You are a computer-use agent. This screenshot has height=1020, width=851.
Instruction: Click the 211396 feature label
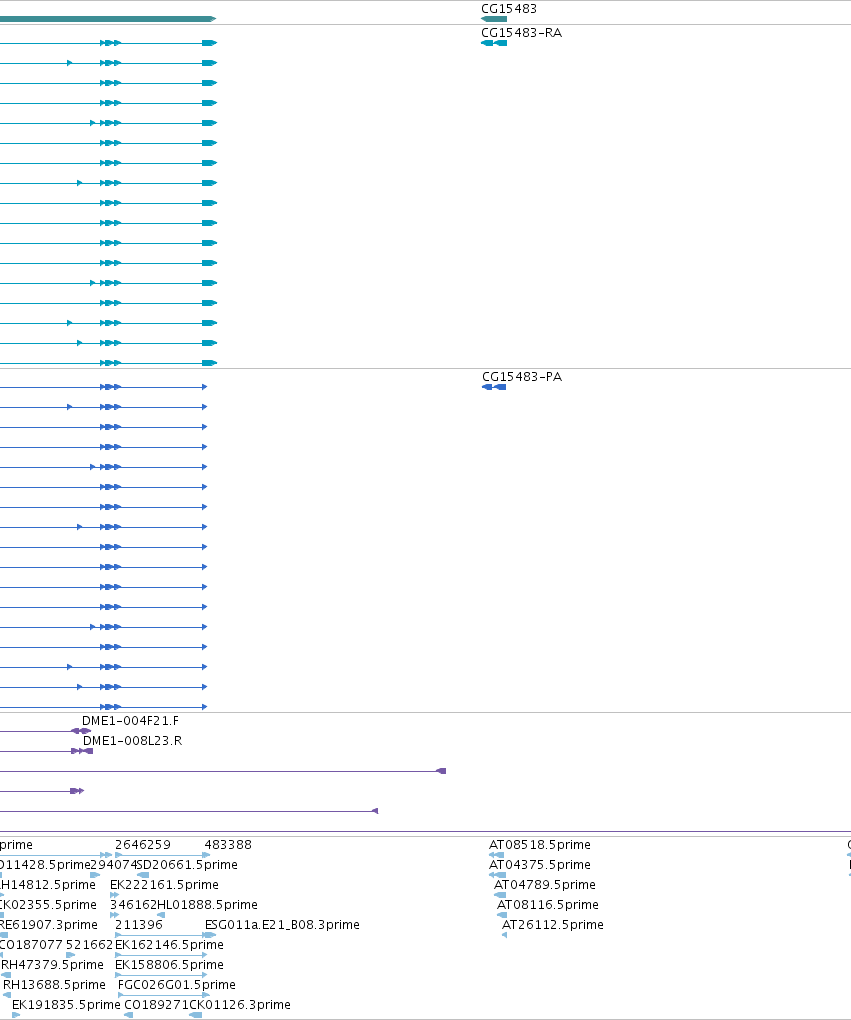(139, 925)
